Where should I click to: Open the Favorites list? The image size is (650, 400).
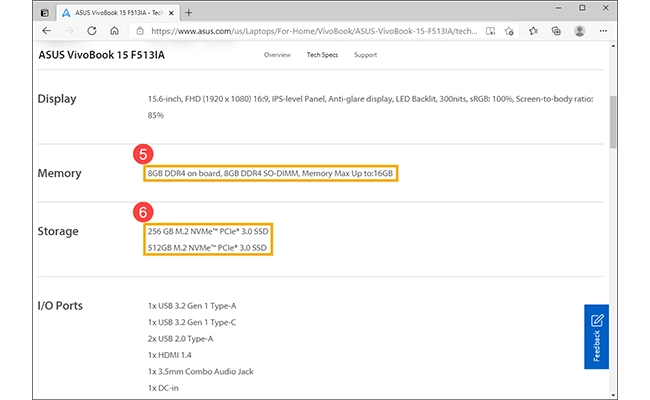[x=534, y=31]
